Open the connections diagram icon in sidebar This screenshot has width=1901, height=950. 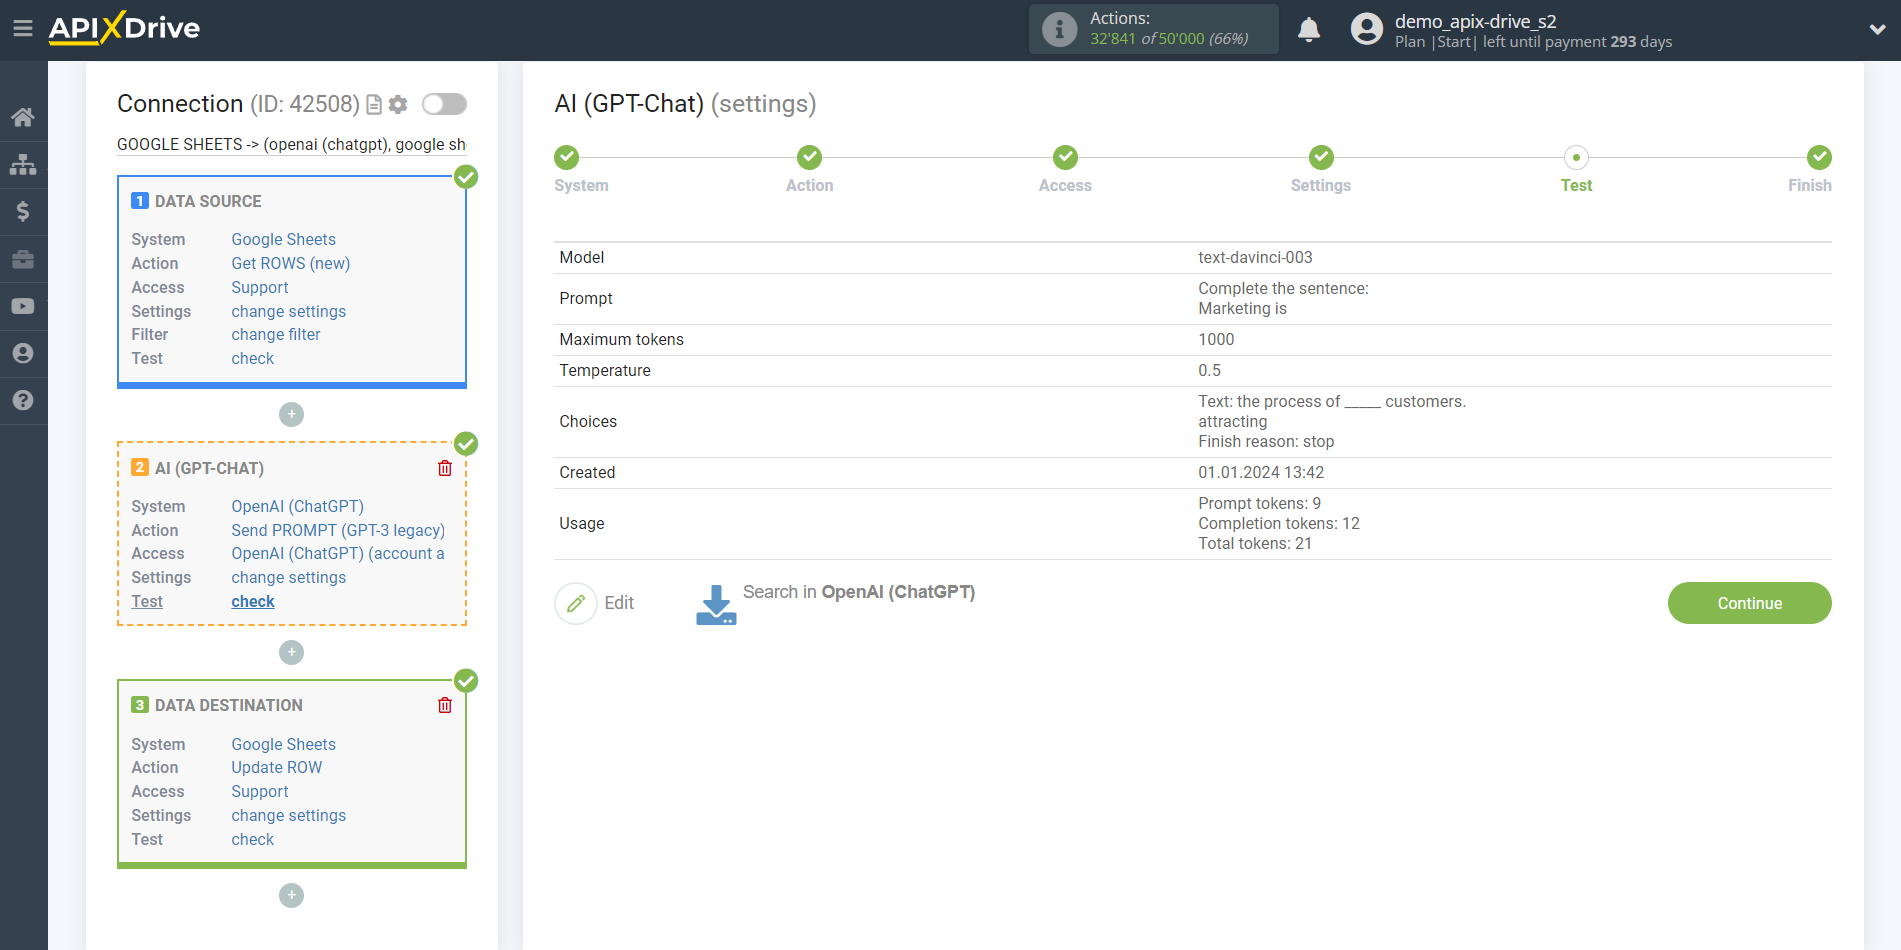tap(23, 164)
